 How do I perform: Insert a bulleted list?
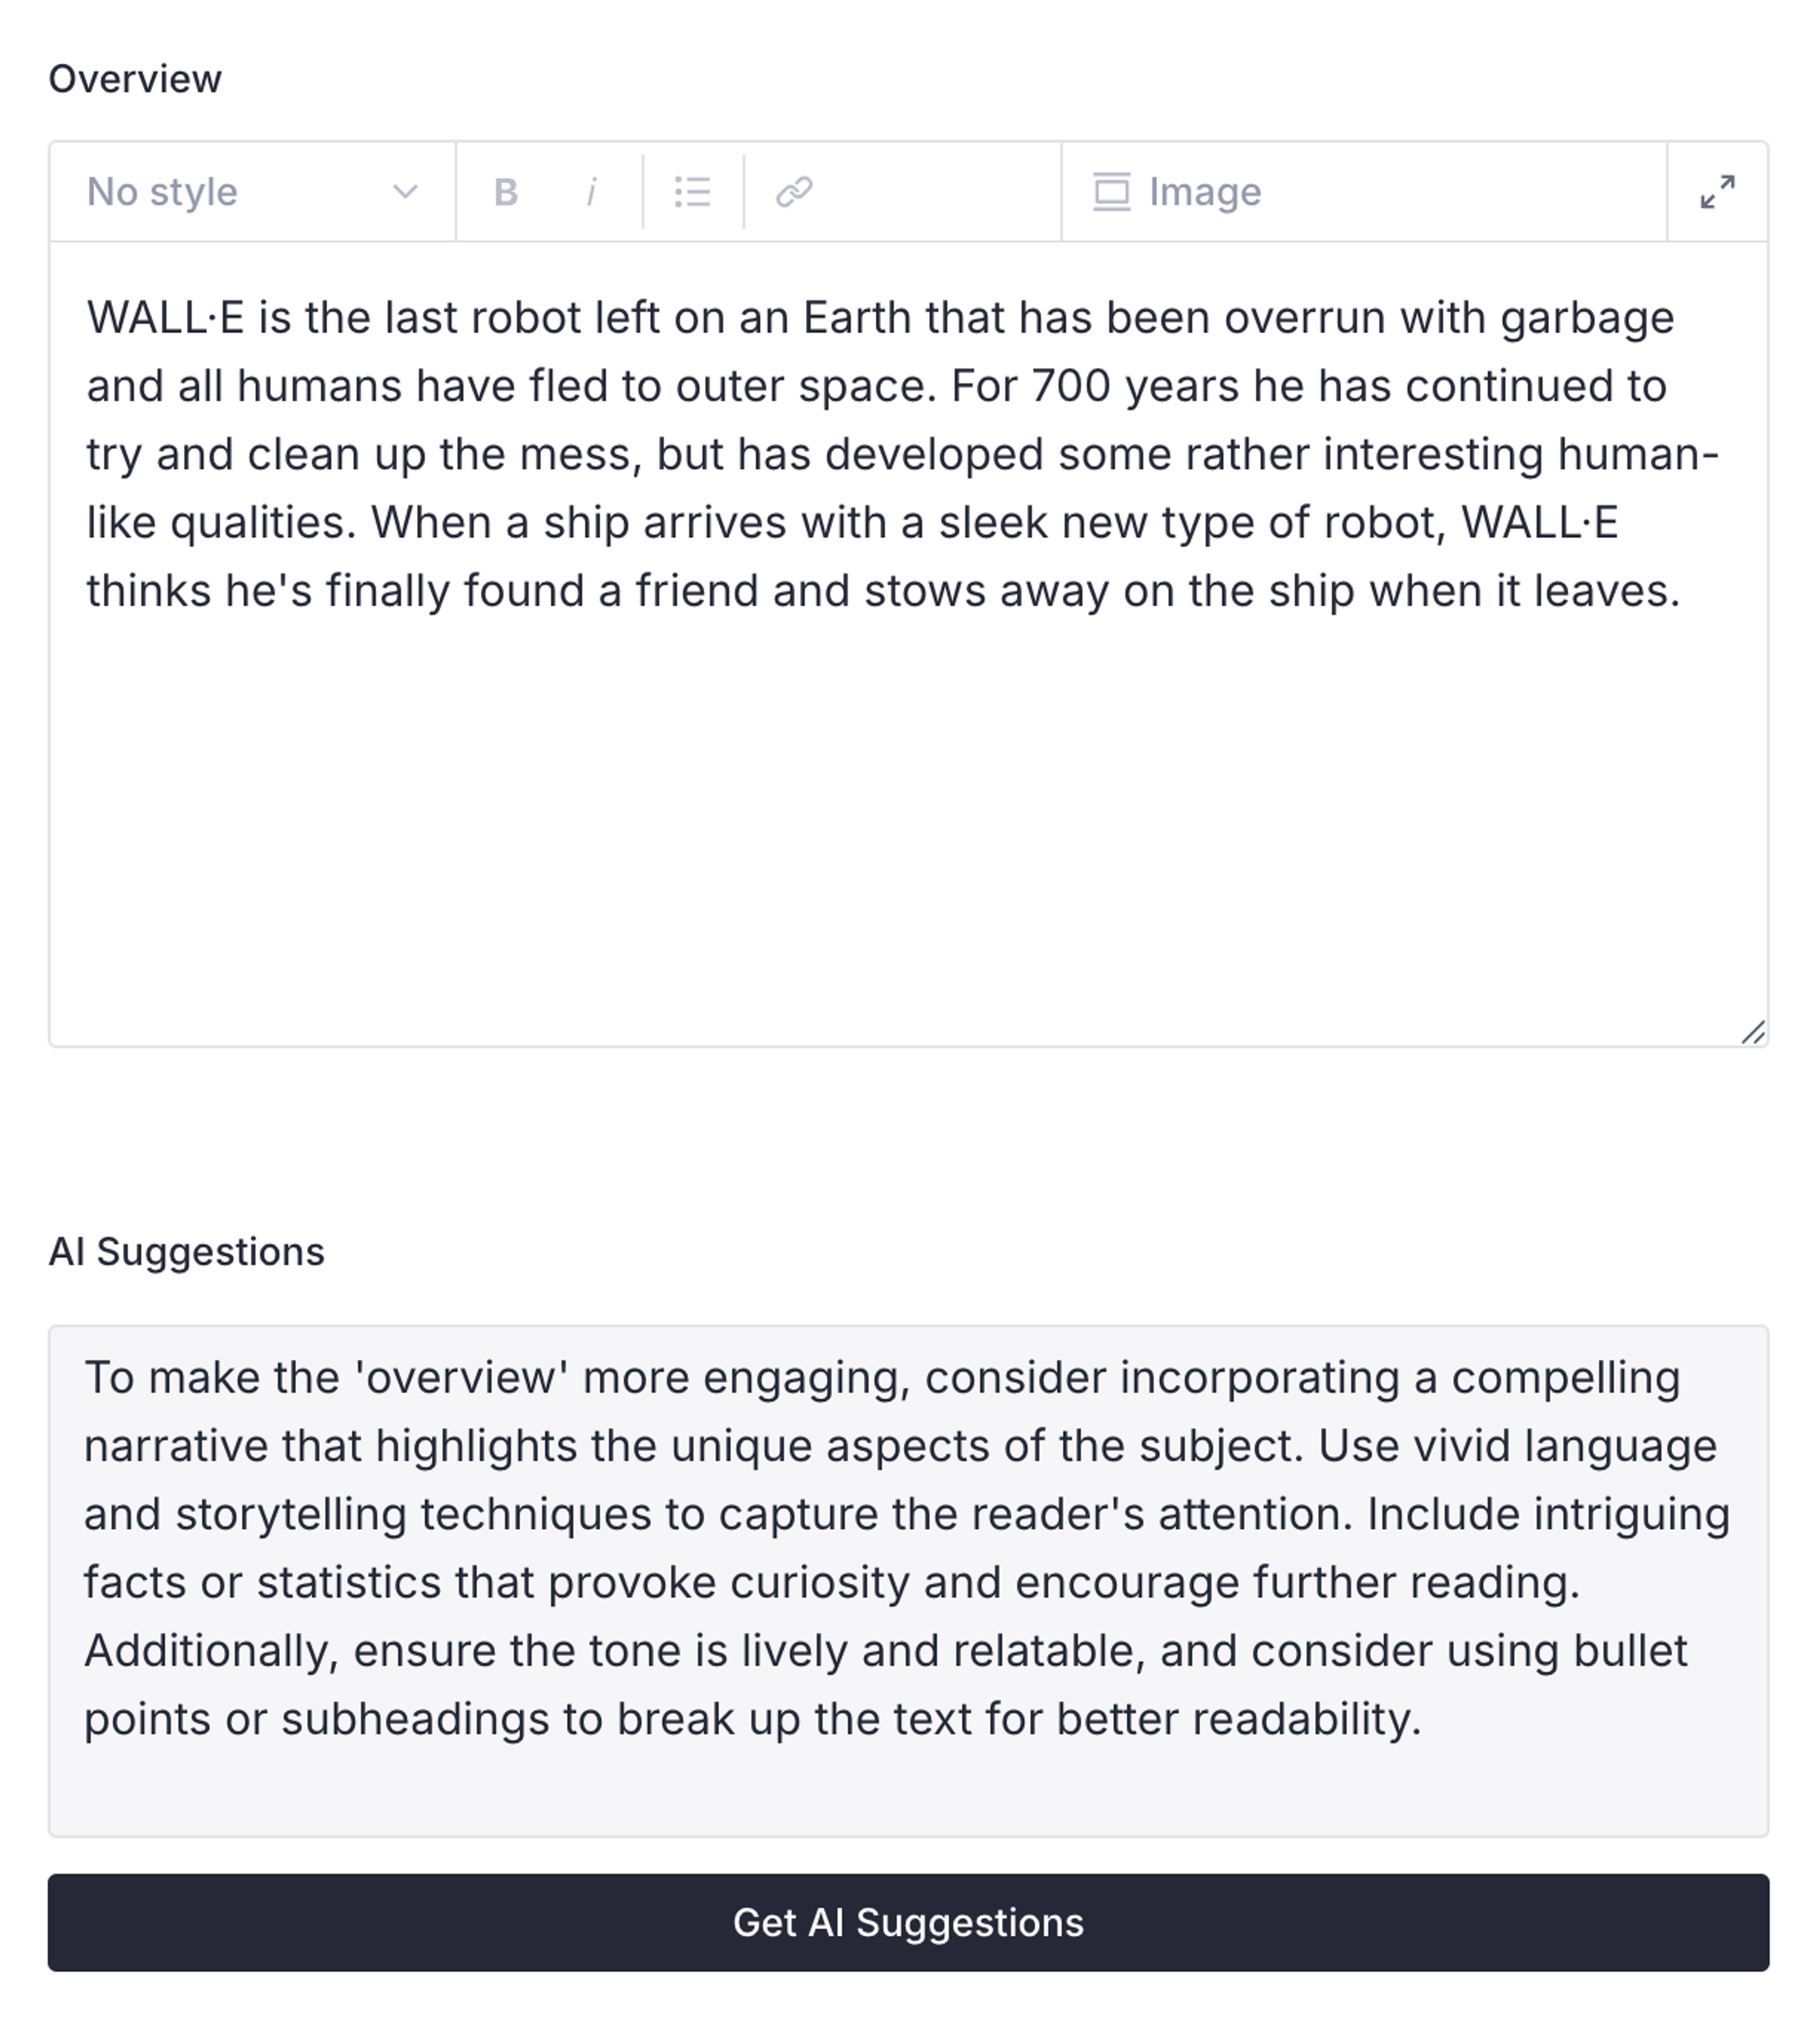tap(693, 191)
